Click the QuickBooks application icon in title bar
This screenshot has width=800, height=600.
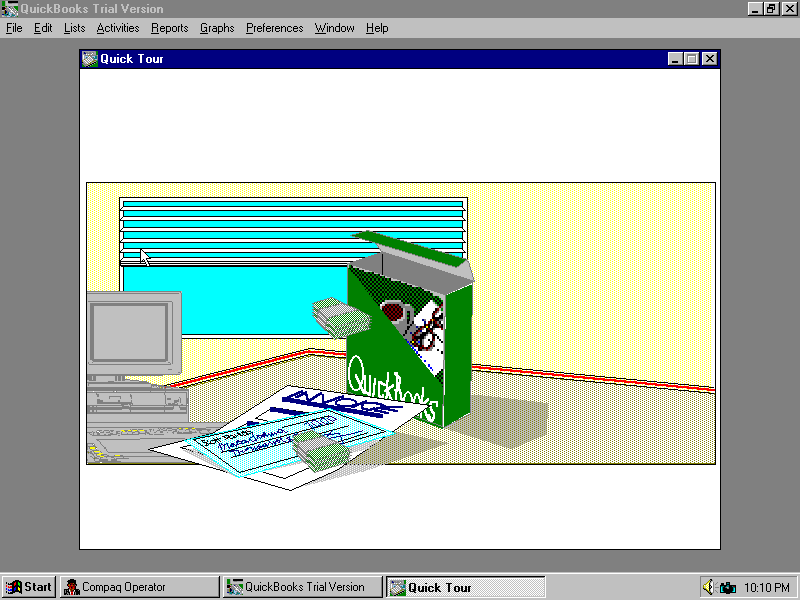[10, 9]
